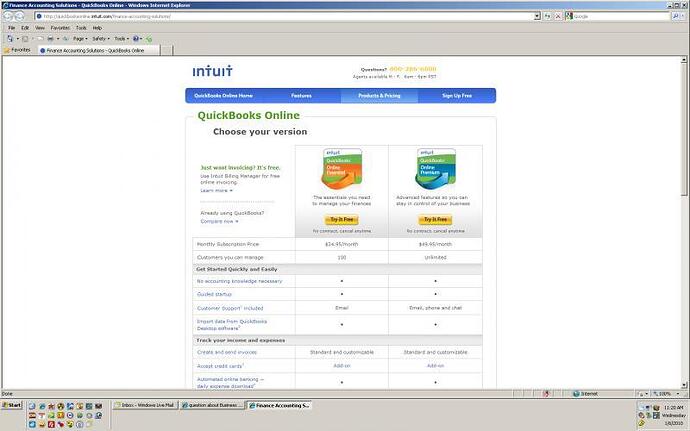Open the Features navigation tab

point(301,96)
